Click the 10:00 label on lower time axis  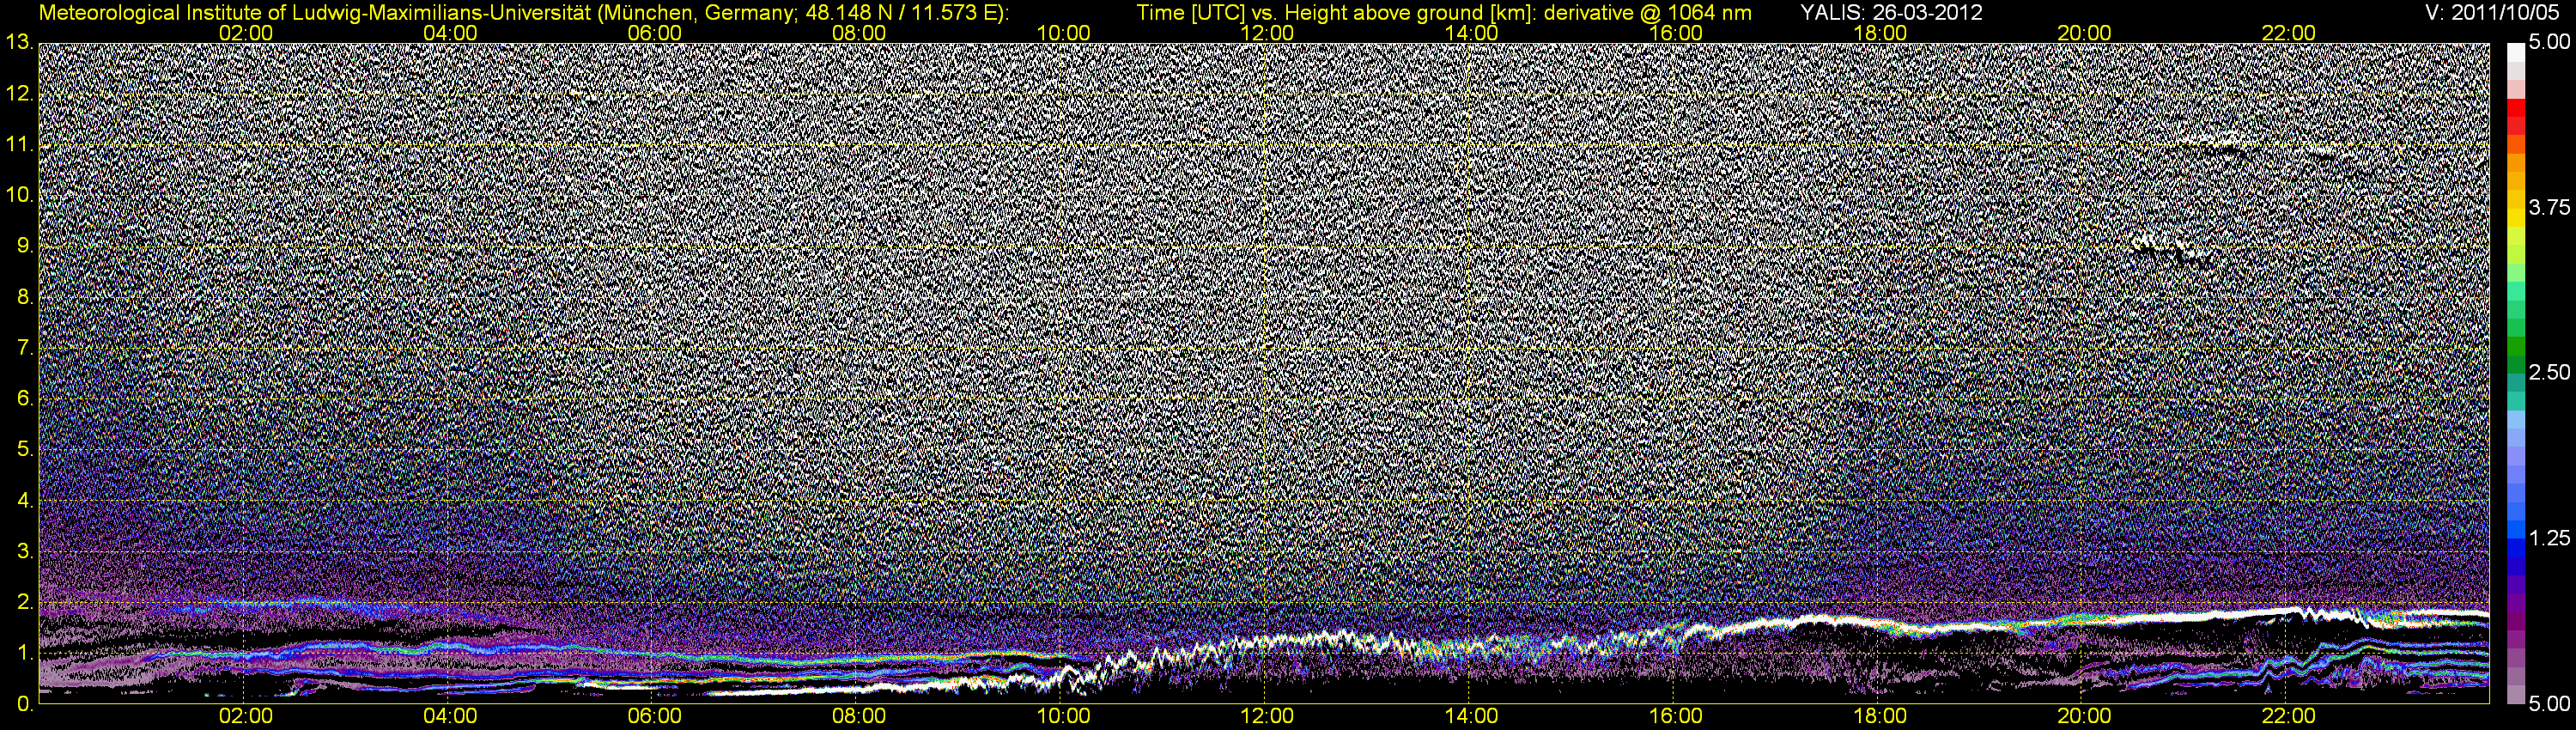pyautogui.click(x=1063, y=717)
